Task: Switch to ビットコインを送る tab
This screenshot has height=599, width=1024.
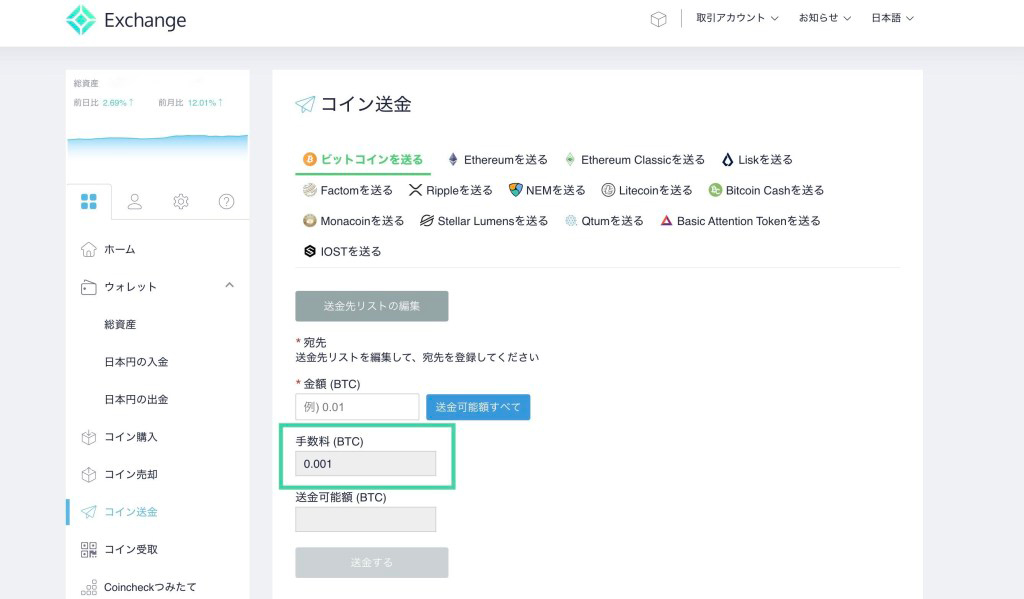Action: tap(363, 160)
